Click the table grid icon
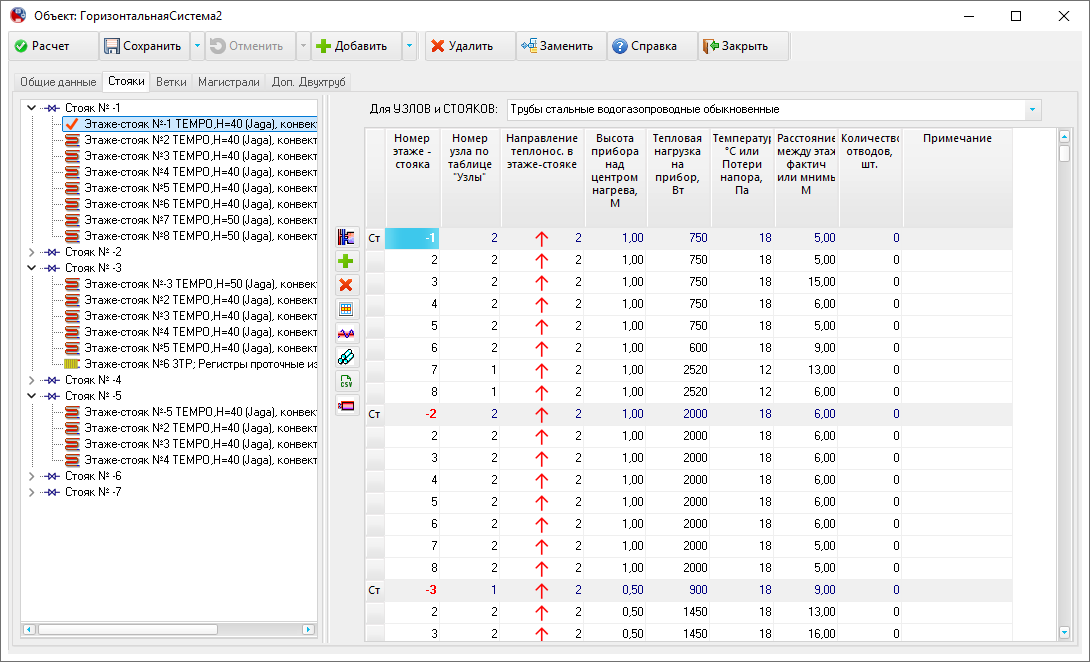1090x662 pixels. point(346,309)
